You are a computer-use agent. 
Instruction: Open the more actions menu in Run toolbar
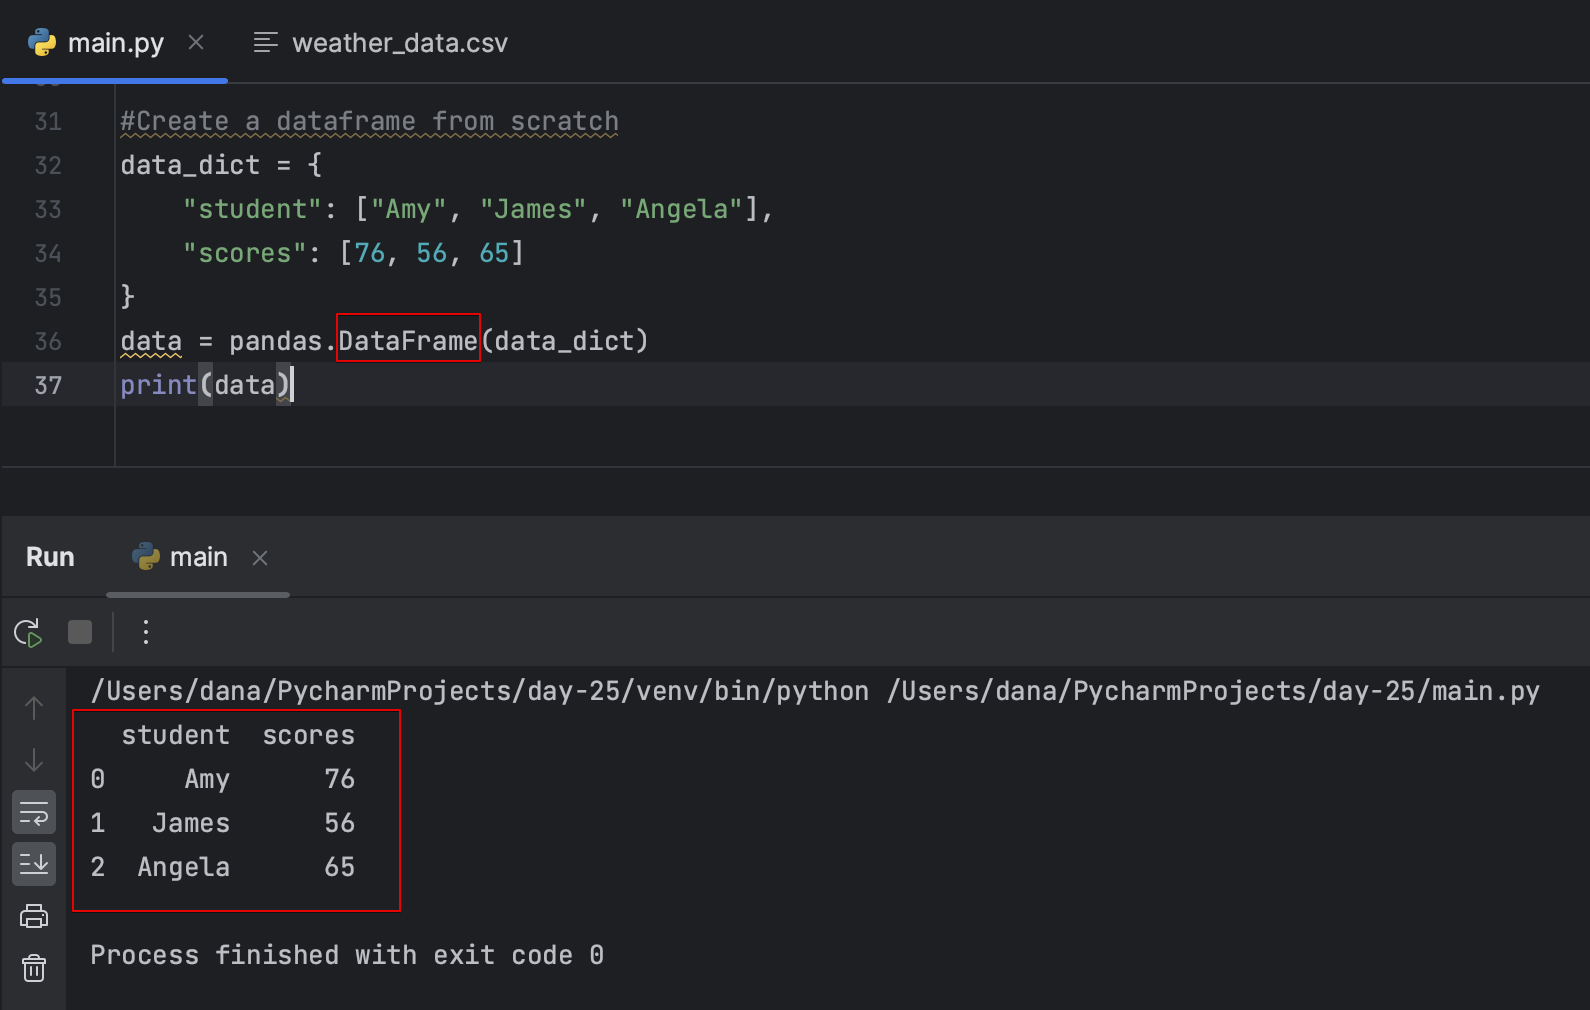coord(146,632)
